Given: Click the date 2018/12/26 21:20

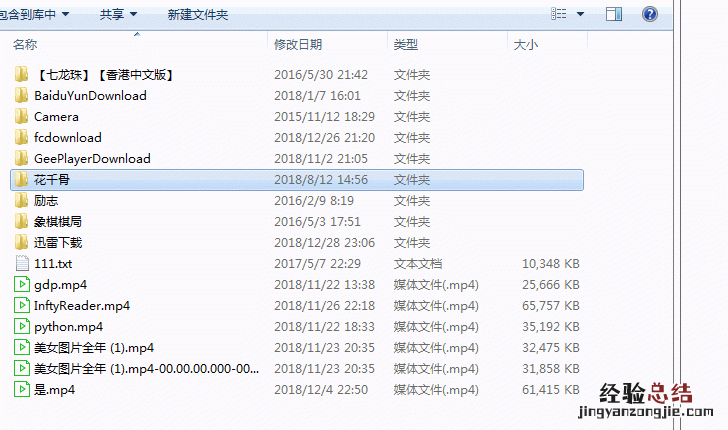Looking at the screenshot, I should click(x=325, y=138).
